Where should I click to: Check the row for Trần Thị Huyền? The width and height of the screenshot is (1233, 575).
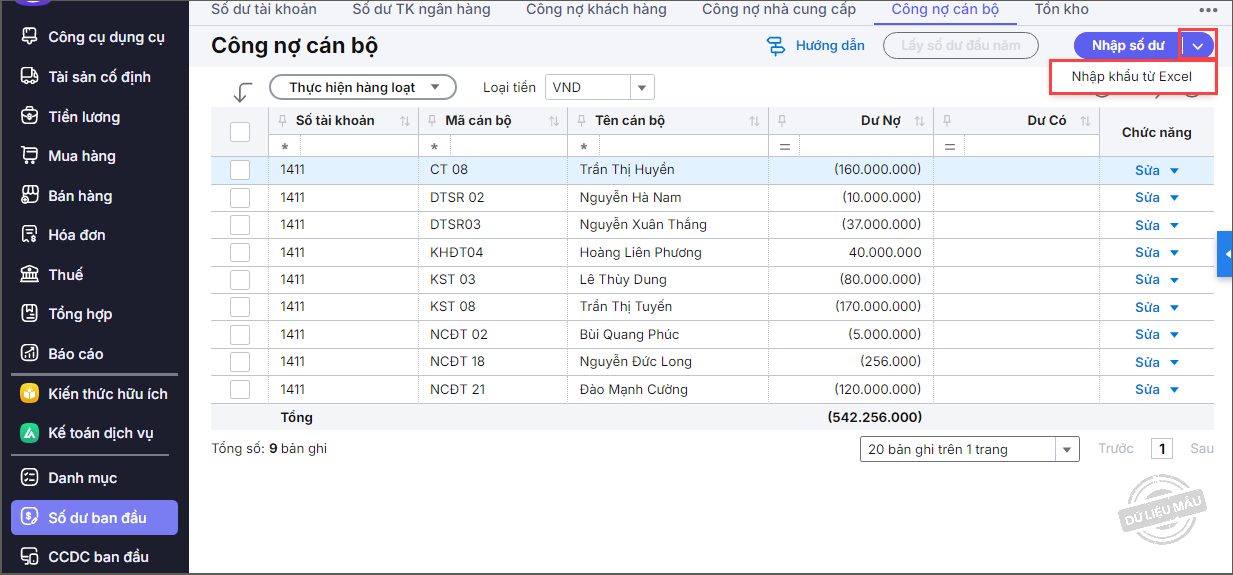(240, 170)
